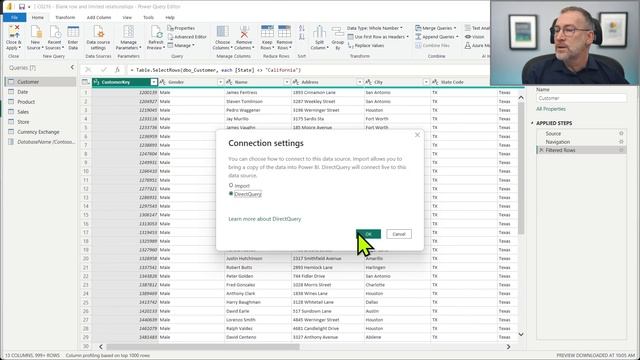
Task: Click the save icon in title bar
Action: (22, 7)
